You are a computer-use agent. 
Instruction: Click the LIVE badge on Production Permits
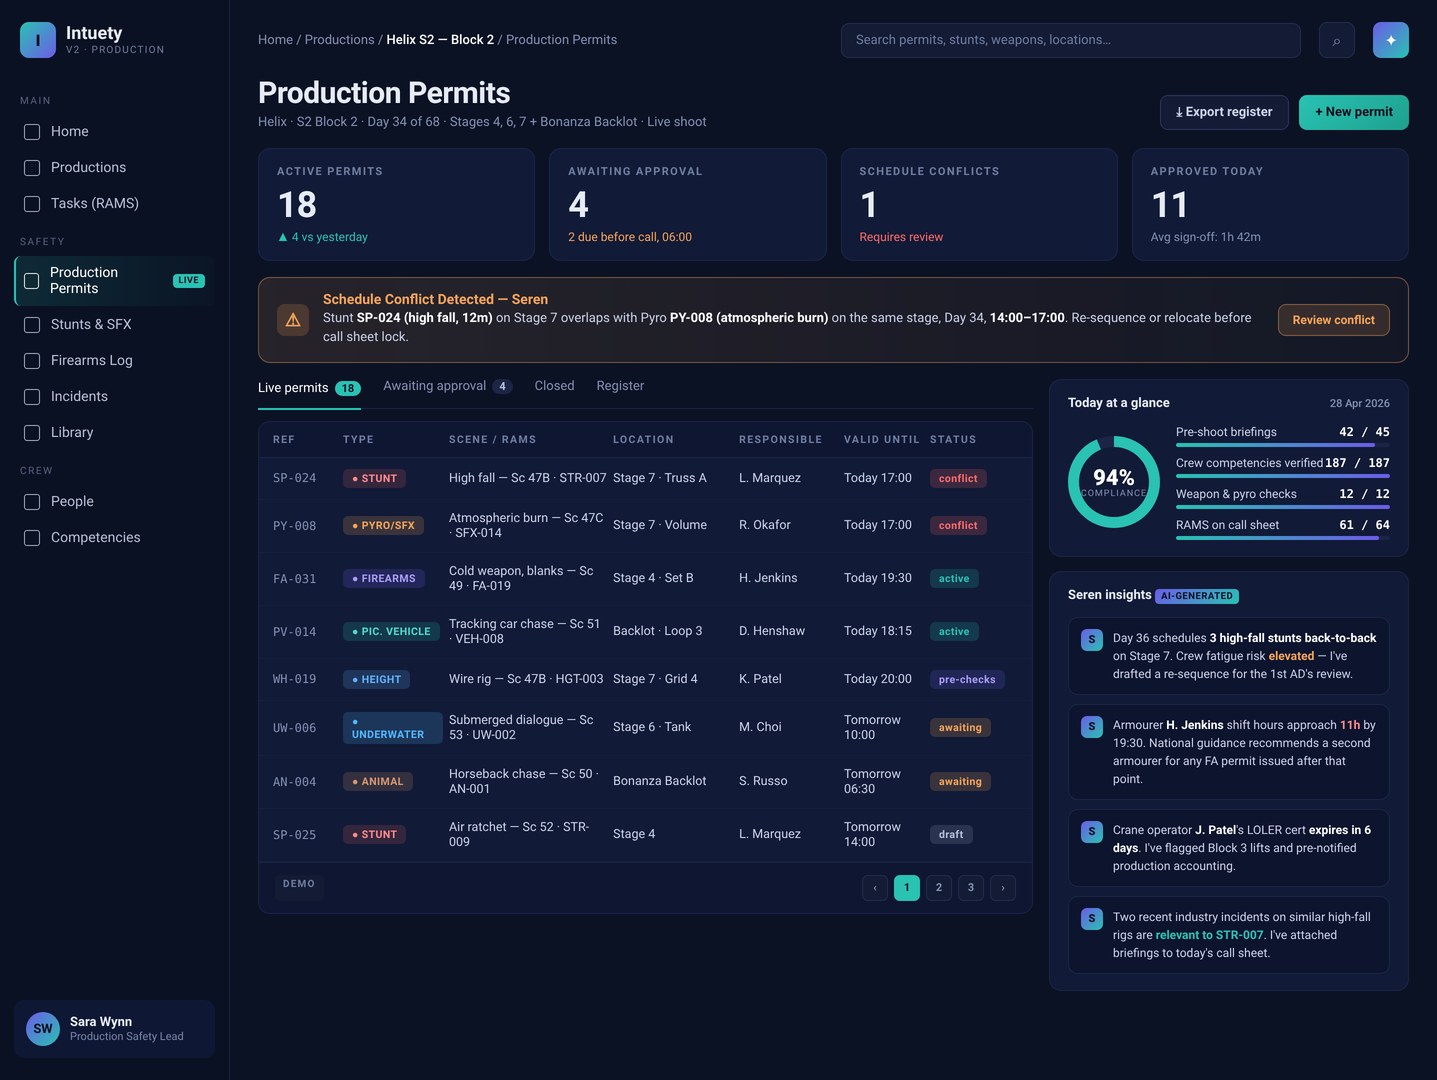pos(188,280)
